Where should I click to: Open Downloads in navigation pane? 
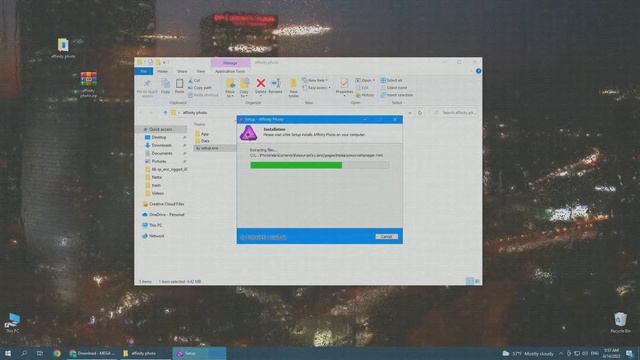pyautogui.click(x=162, y=145)
